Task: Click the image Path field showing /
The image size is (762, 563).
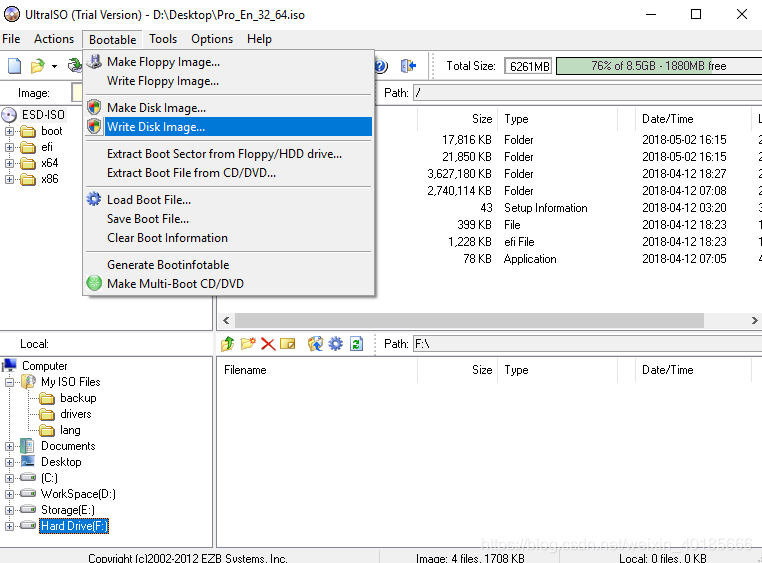Action: [587, 93]
